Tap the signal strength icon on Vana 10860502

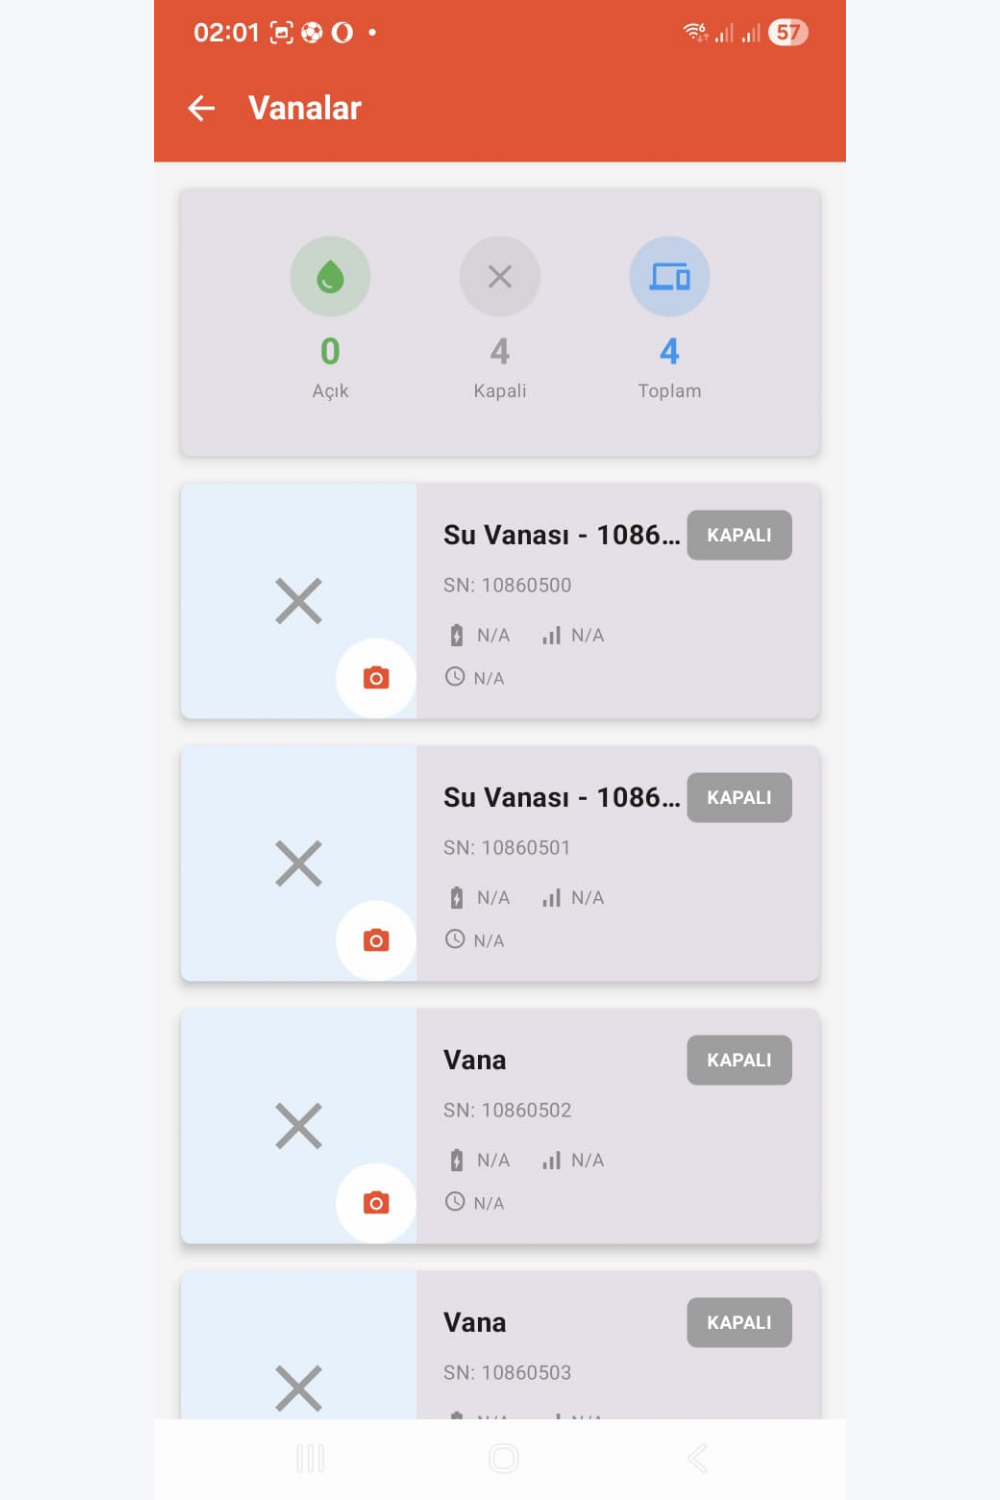(x=551, y=1160)
